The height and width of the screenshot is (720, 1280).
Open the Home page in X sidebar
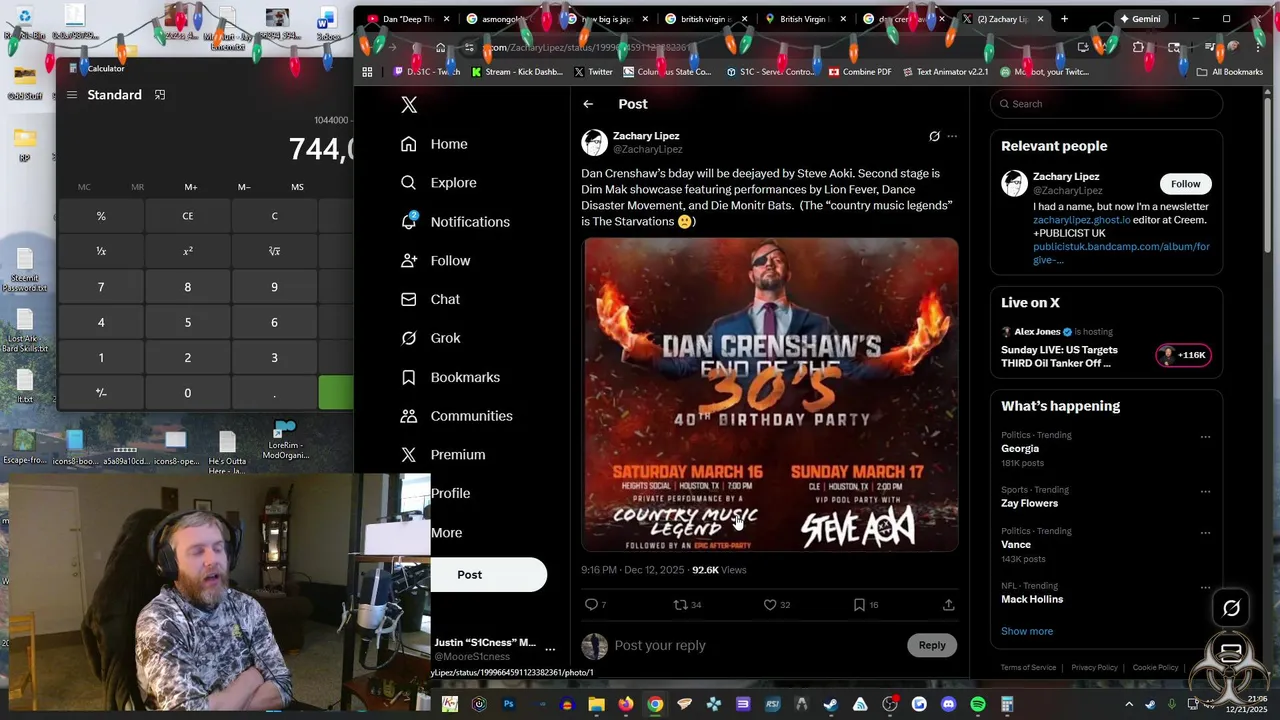tap(434, 144)
